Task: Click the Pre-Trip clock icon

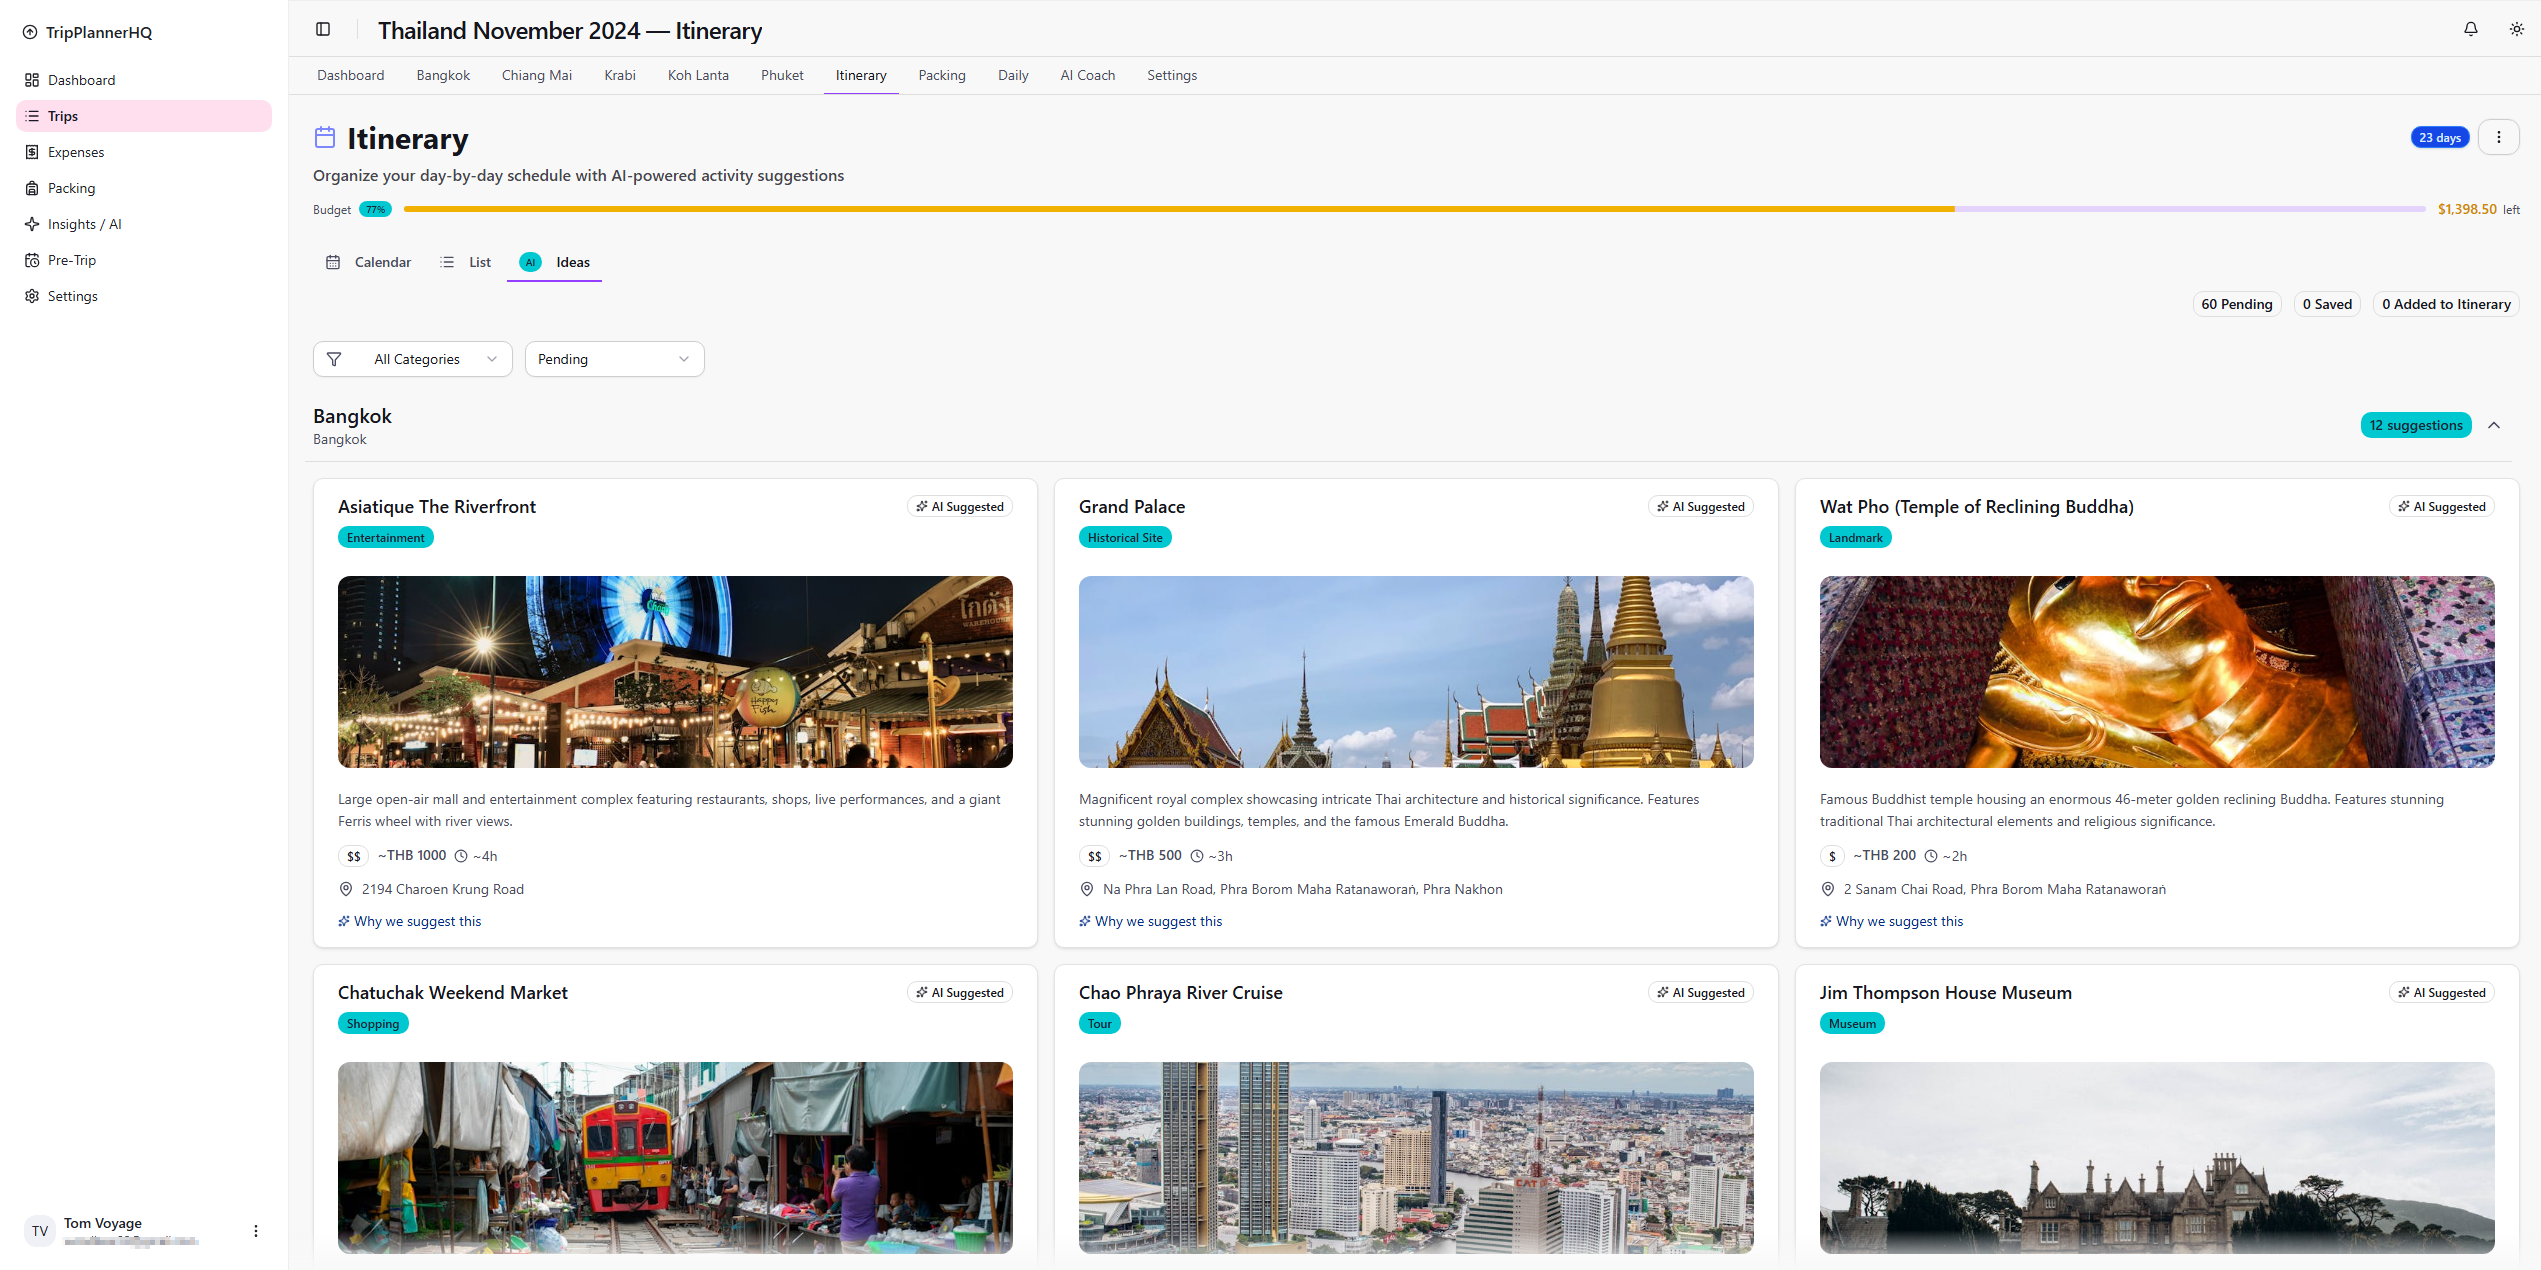Action: 33,260
